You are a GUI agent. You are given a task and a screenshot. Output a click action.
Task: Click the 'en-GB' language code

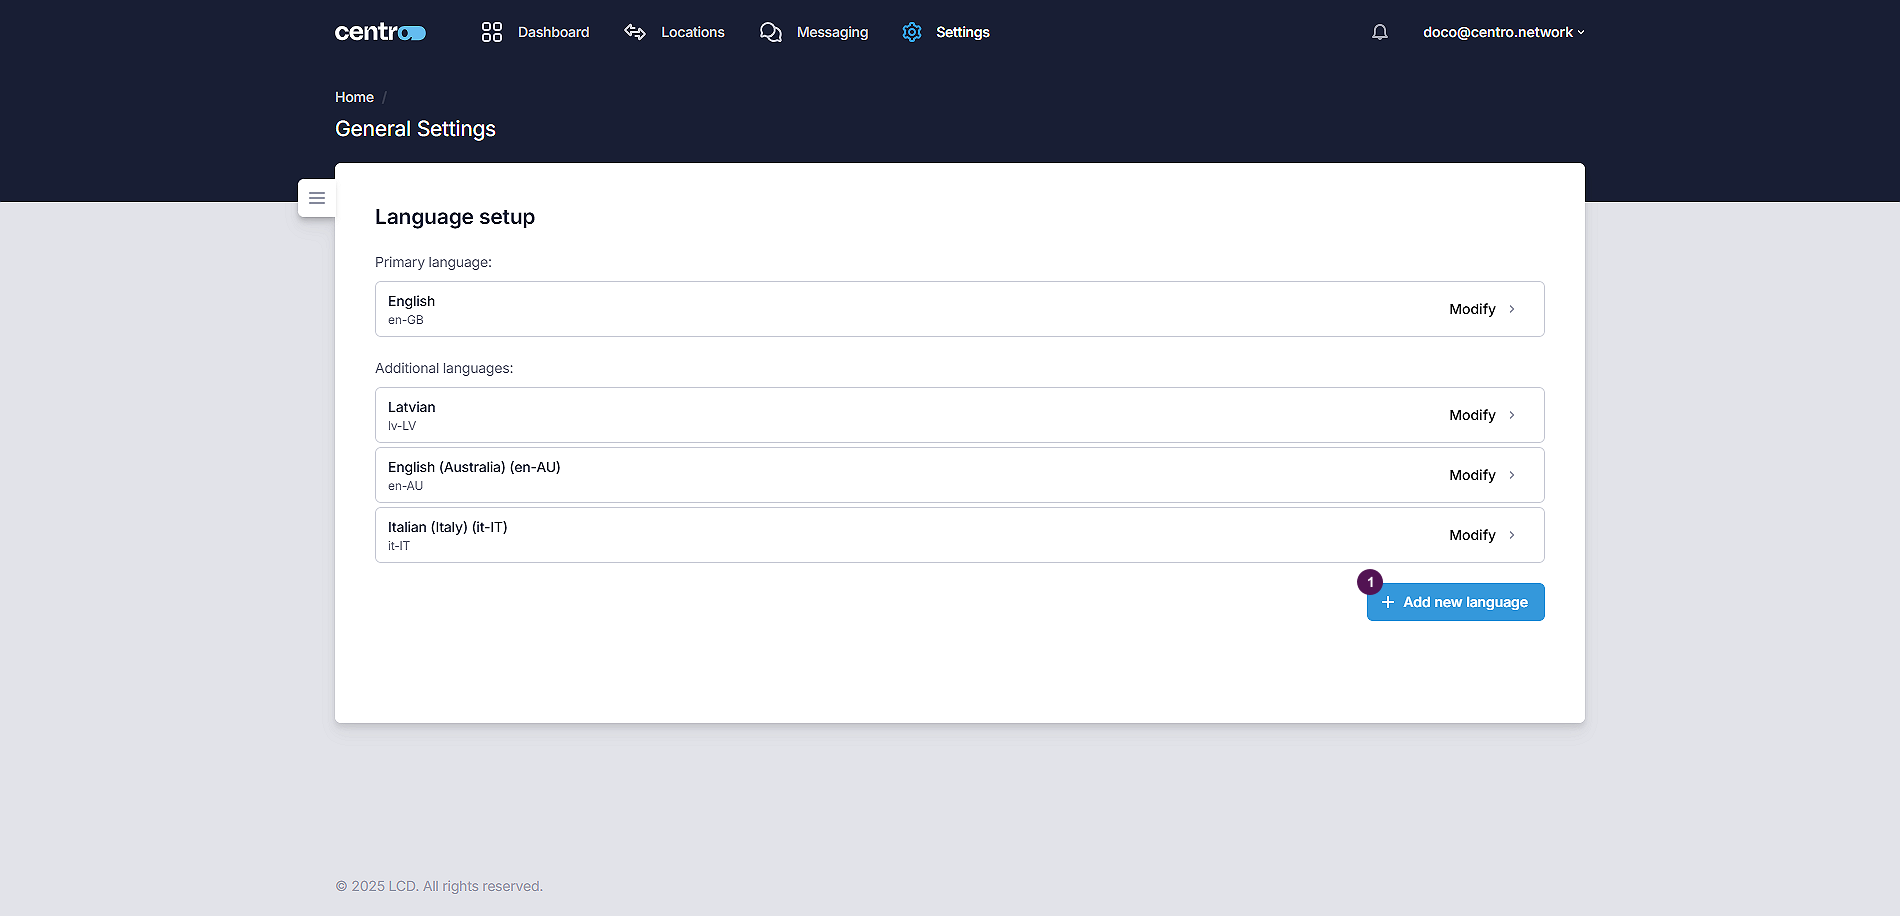click(406, 320)
